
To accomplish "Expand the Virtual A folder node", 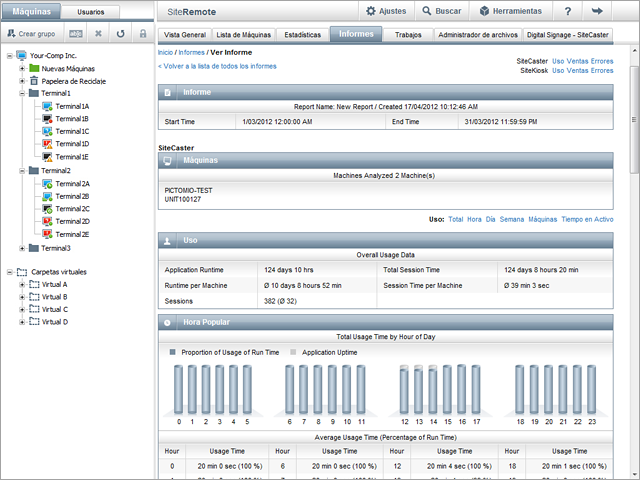I will 22,285.
